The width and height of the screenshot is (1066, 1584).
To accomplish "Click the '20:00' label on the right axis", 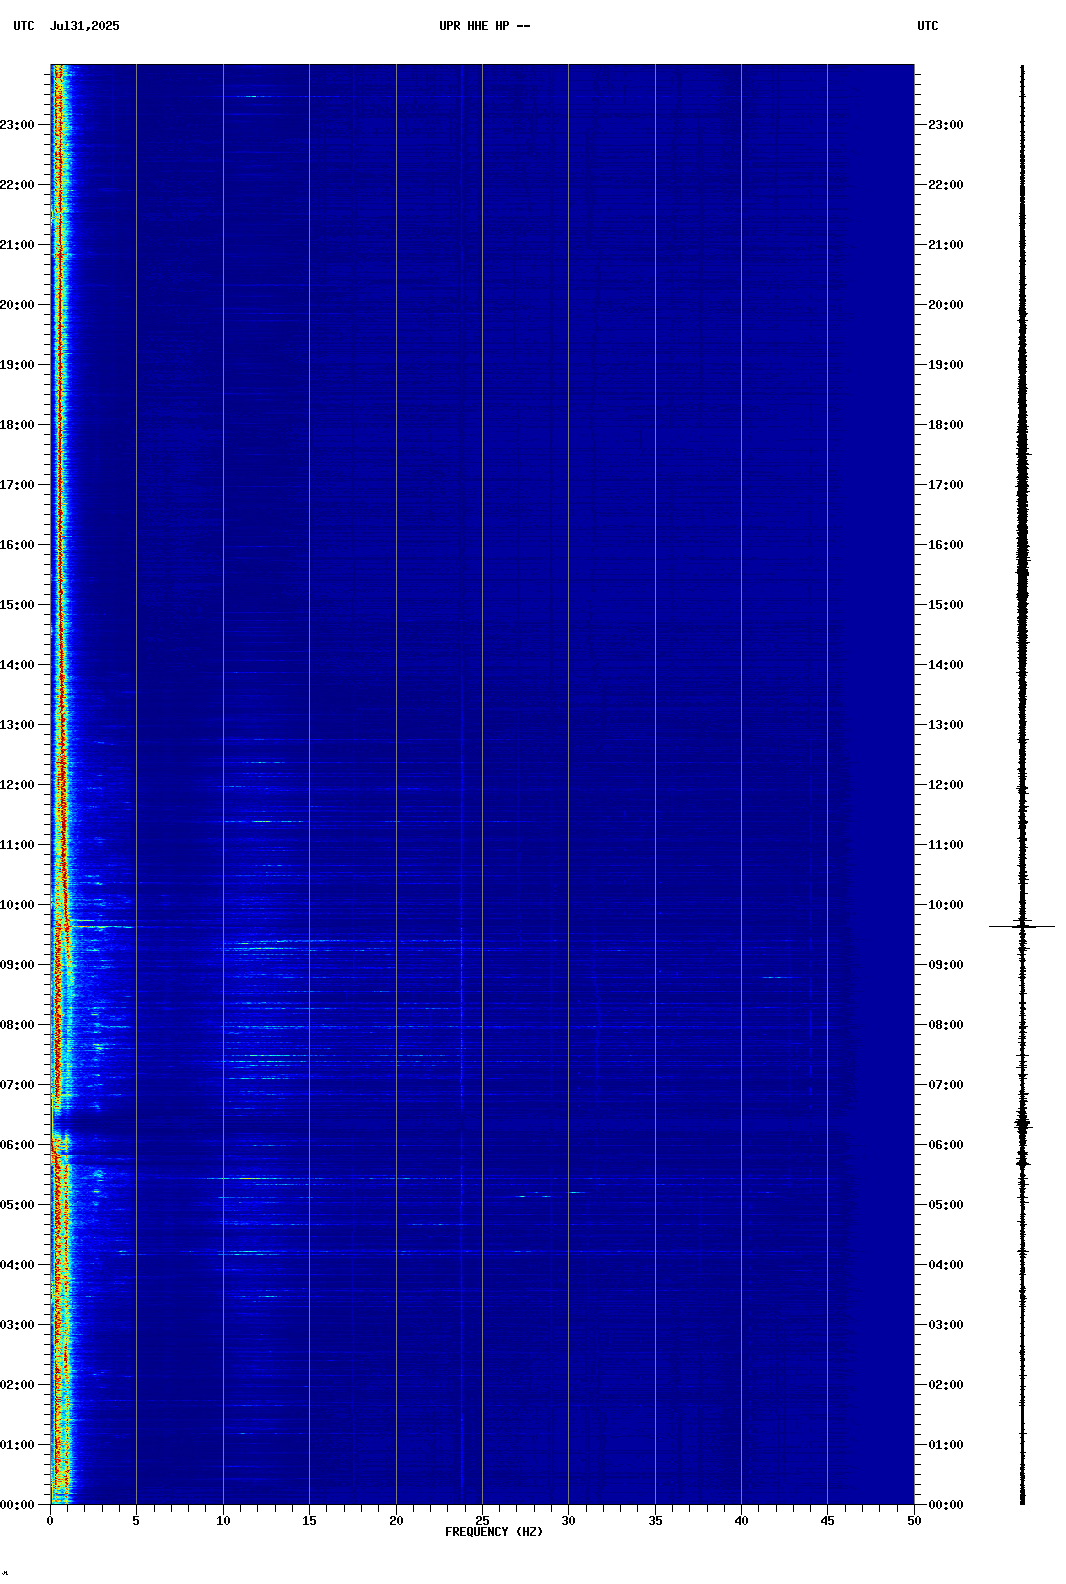I will coord(946,305).
